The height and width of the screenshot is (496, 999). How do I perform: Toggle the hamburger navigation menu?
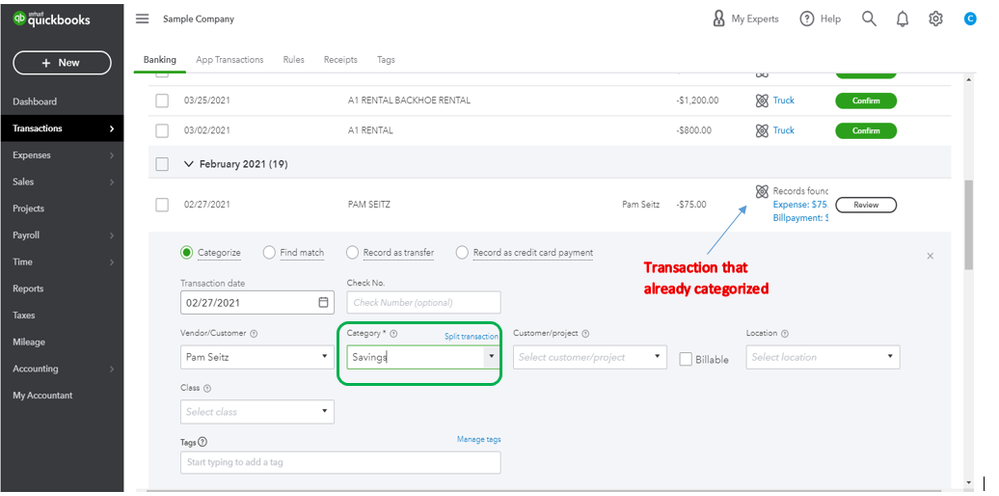pos(142,18)
